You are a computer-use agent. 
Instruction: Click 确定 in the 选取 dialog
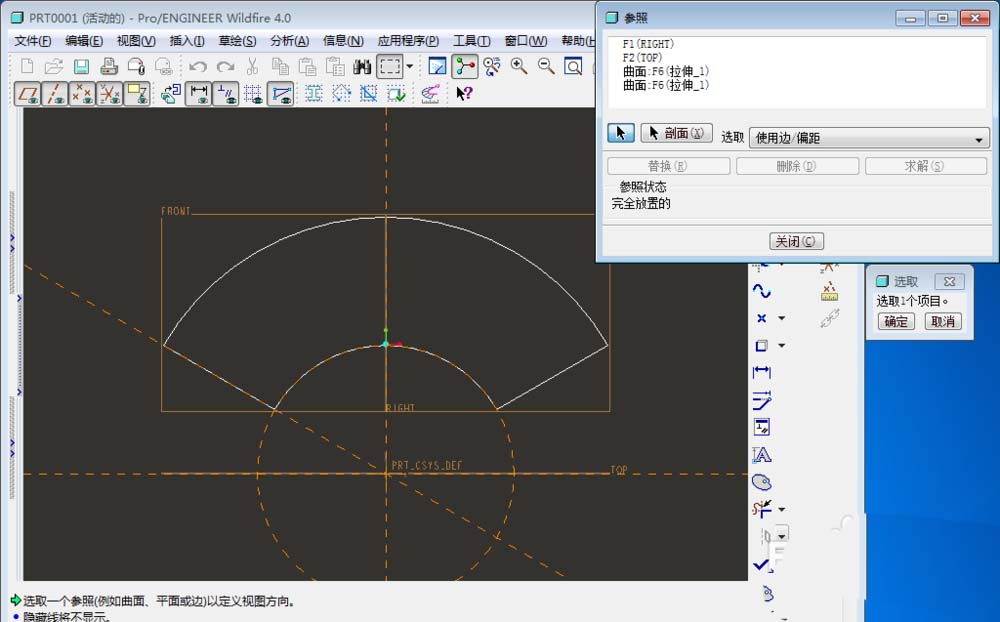(x=895, y=322)
